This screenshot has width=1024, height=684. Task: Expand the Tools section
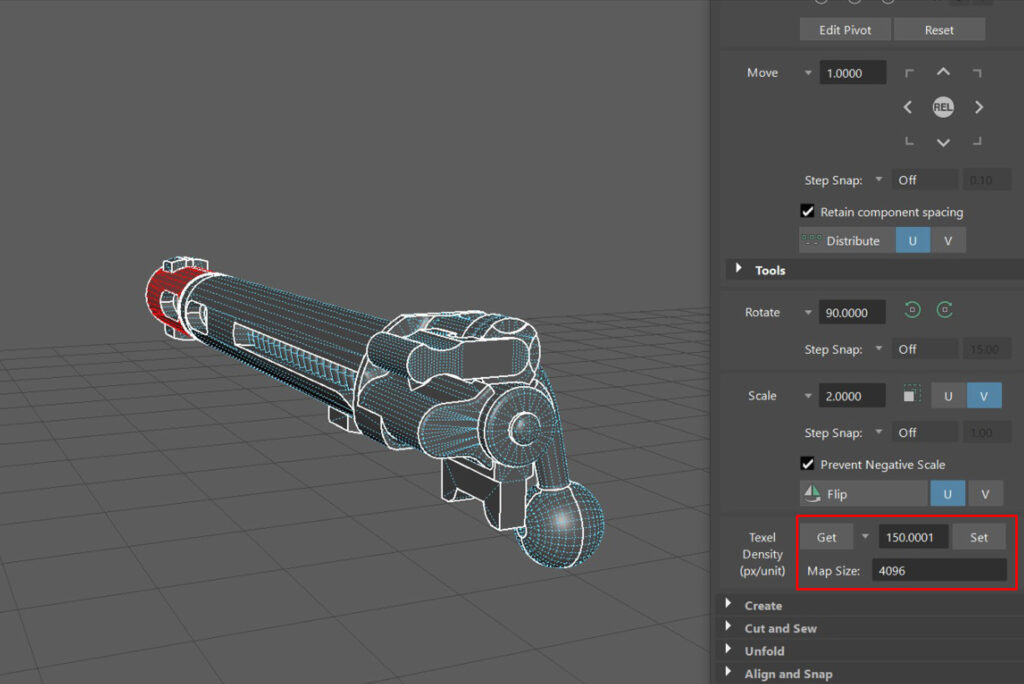pos(739,269)
